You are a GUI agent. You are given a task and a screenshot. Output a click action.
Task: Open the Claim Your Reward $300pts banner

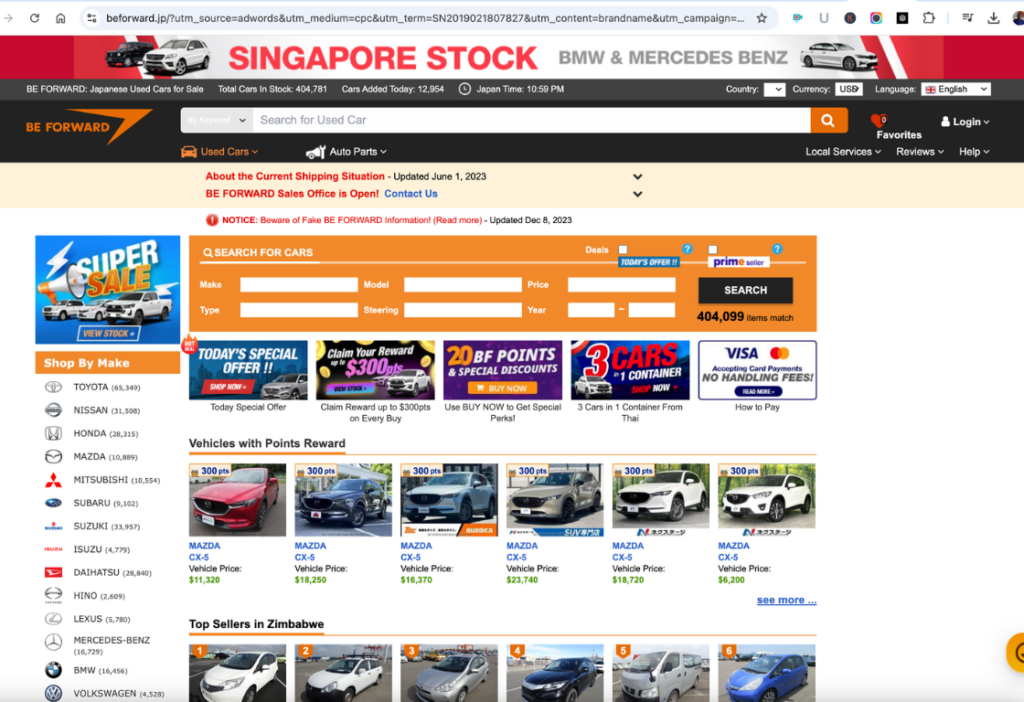(x=376, y=370)
